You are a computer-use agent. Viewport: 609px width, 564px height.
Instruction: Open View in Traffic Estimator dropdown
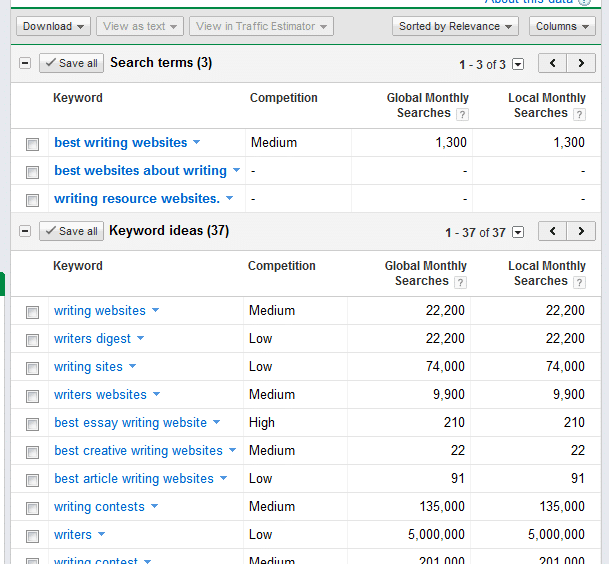click(x=261, y=26)
